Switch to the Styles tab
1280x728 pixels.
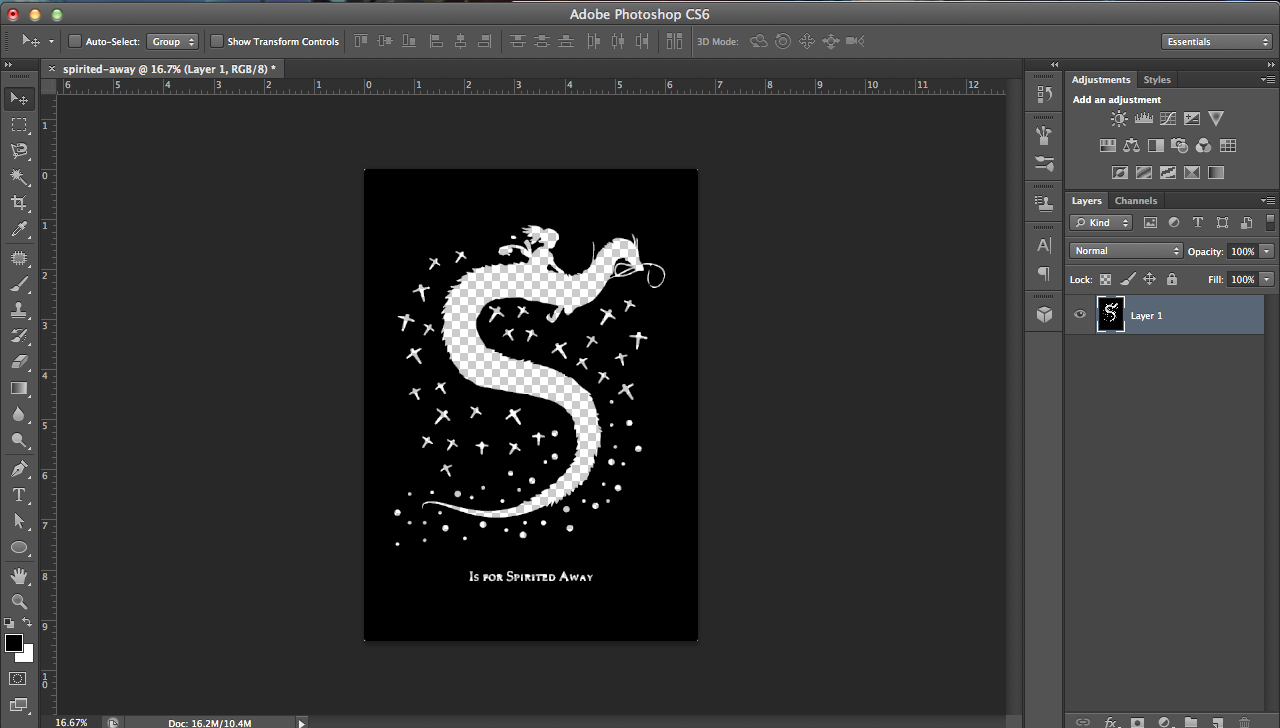[1157, 79]
